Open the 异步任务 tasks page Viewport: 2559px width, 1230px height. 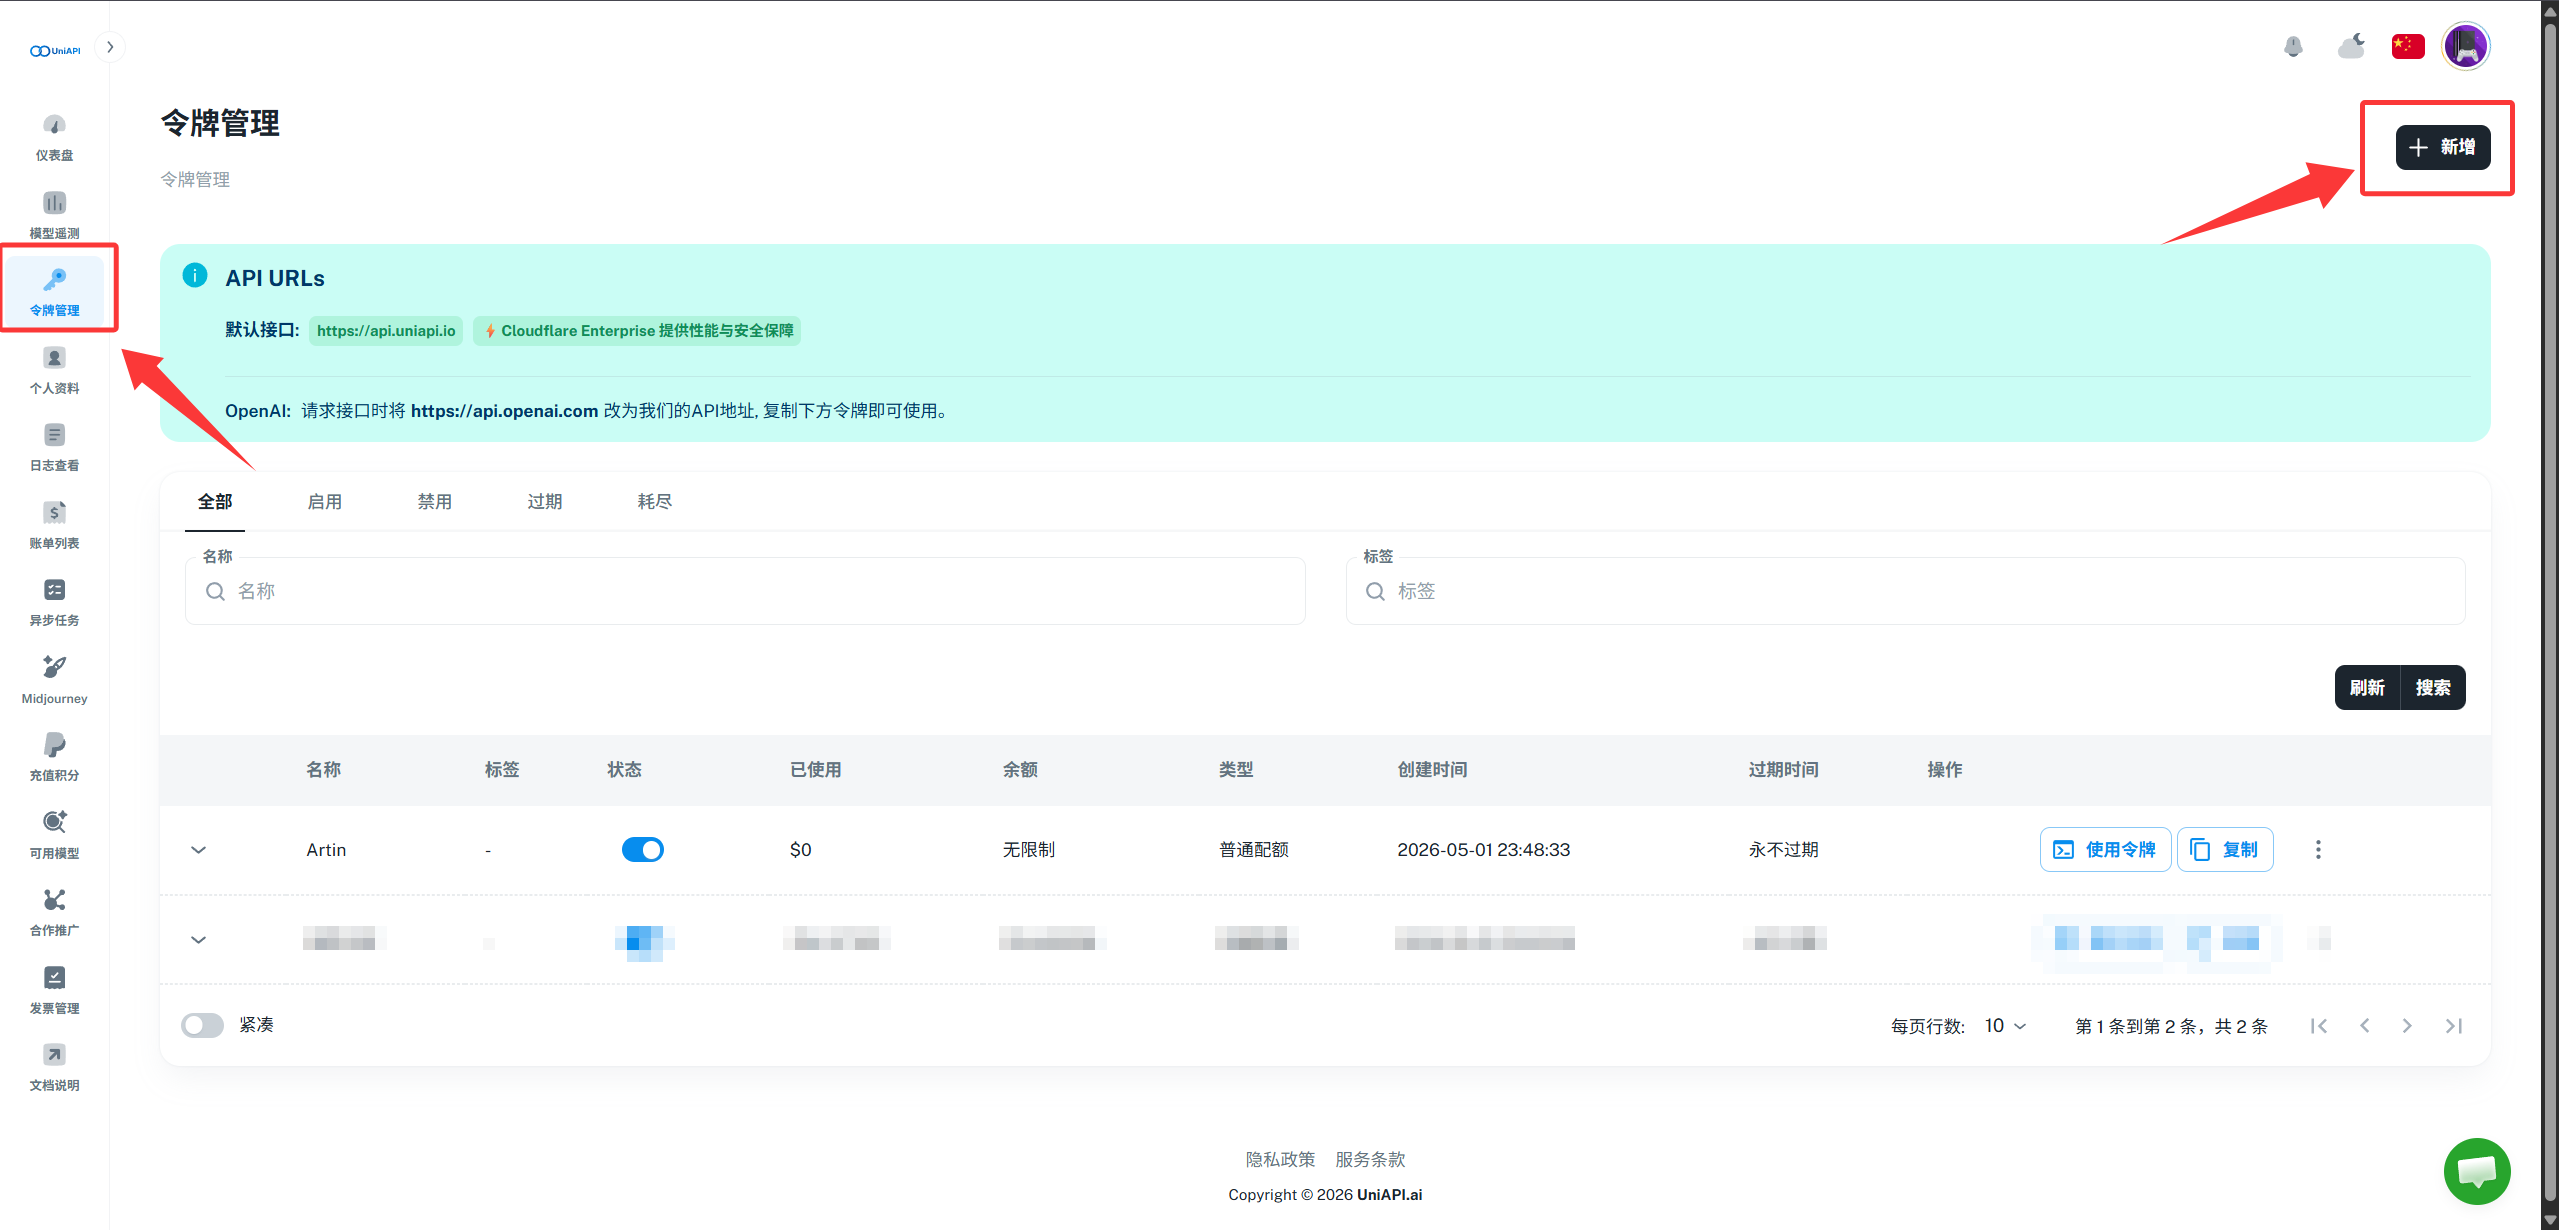click(54, 603)
